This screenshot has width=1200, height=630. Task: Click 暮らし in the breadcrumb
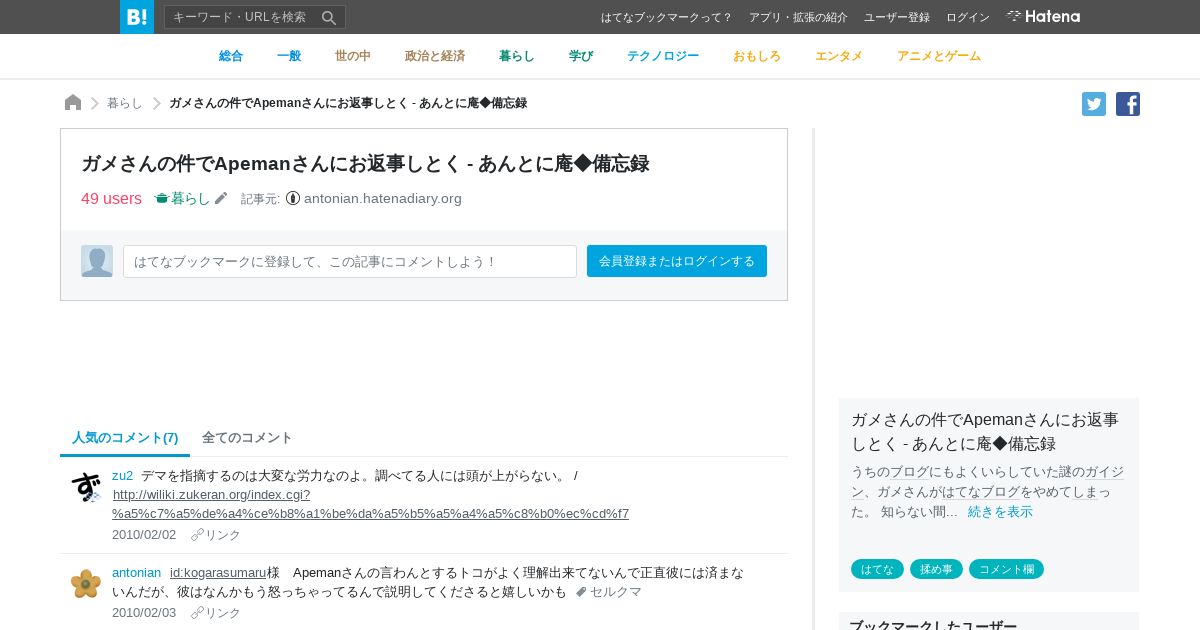tap(125, 103)
